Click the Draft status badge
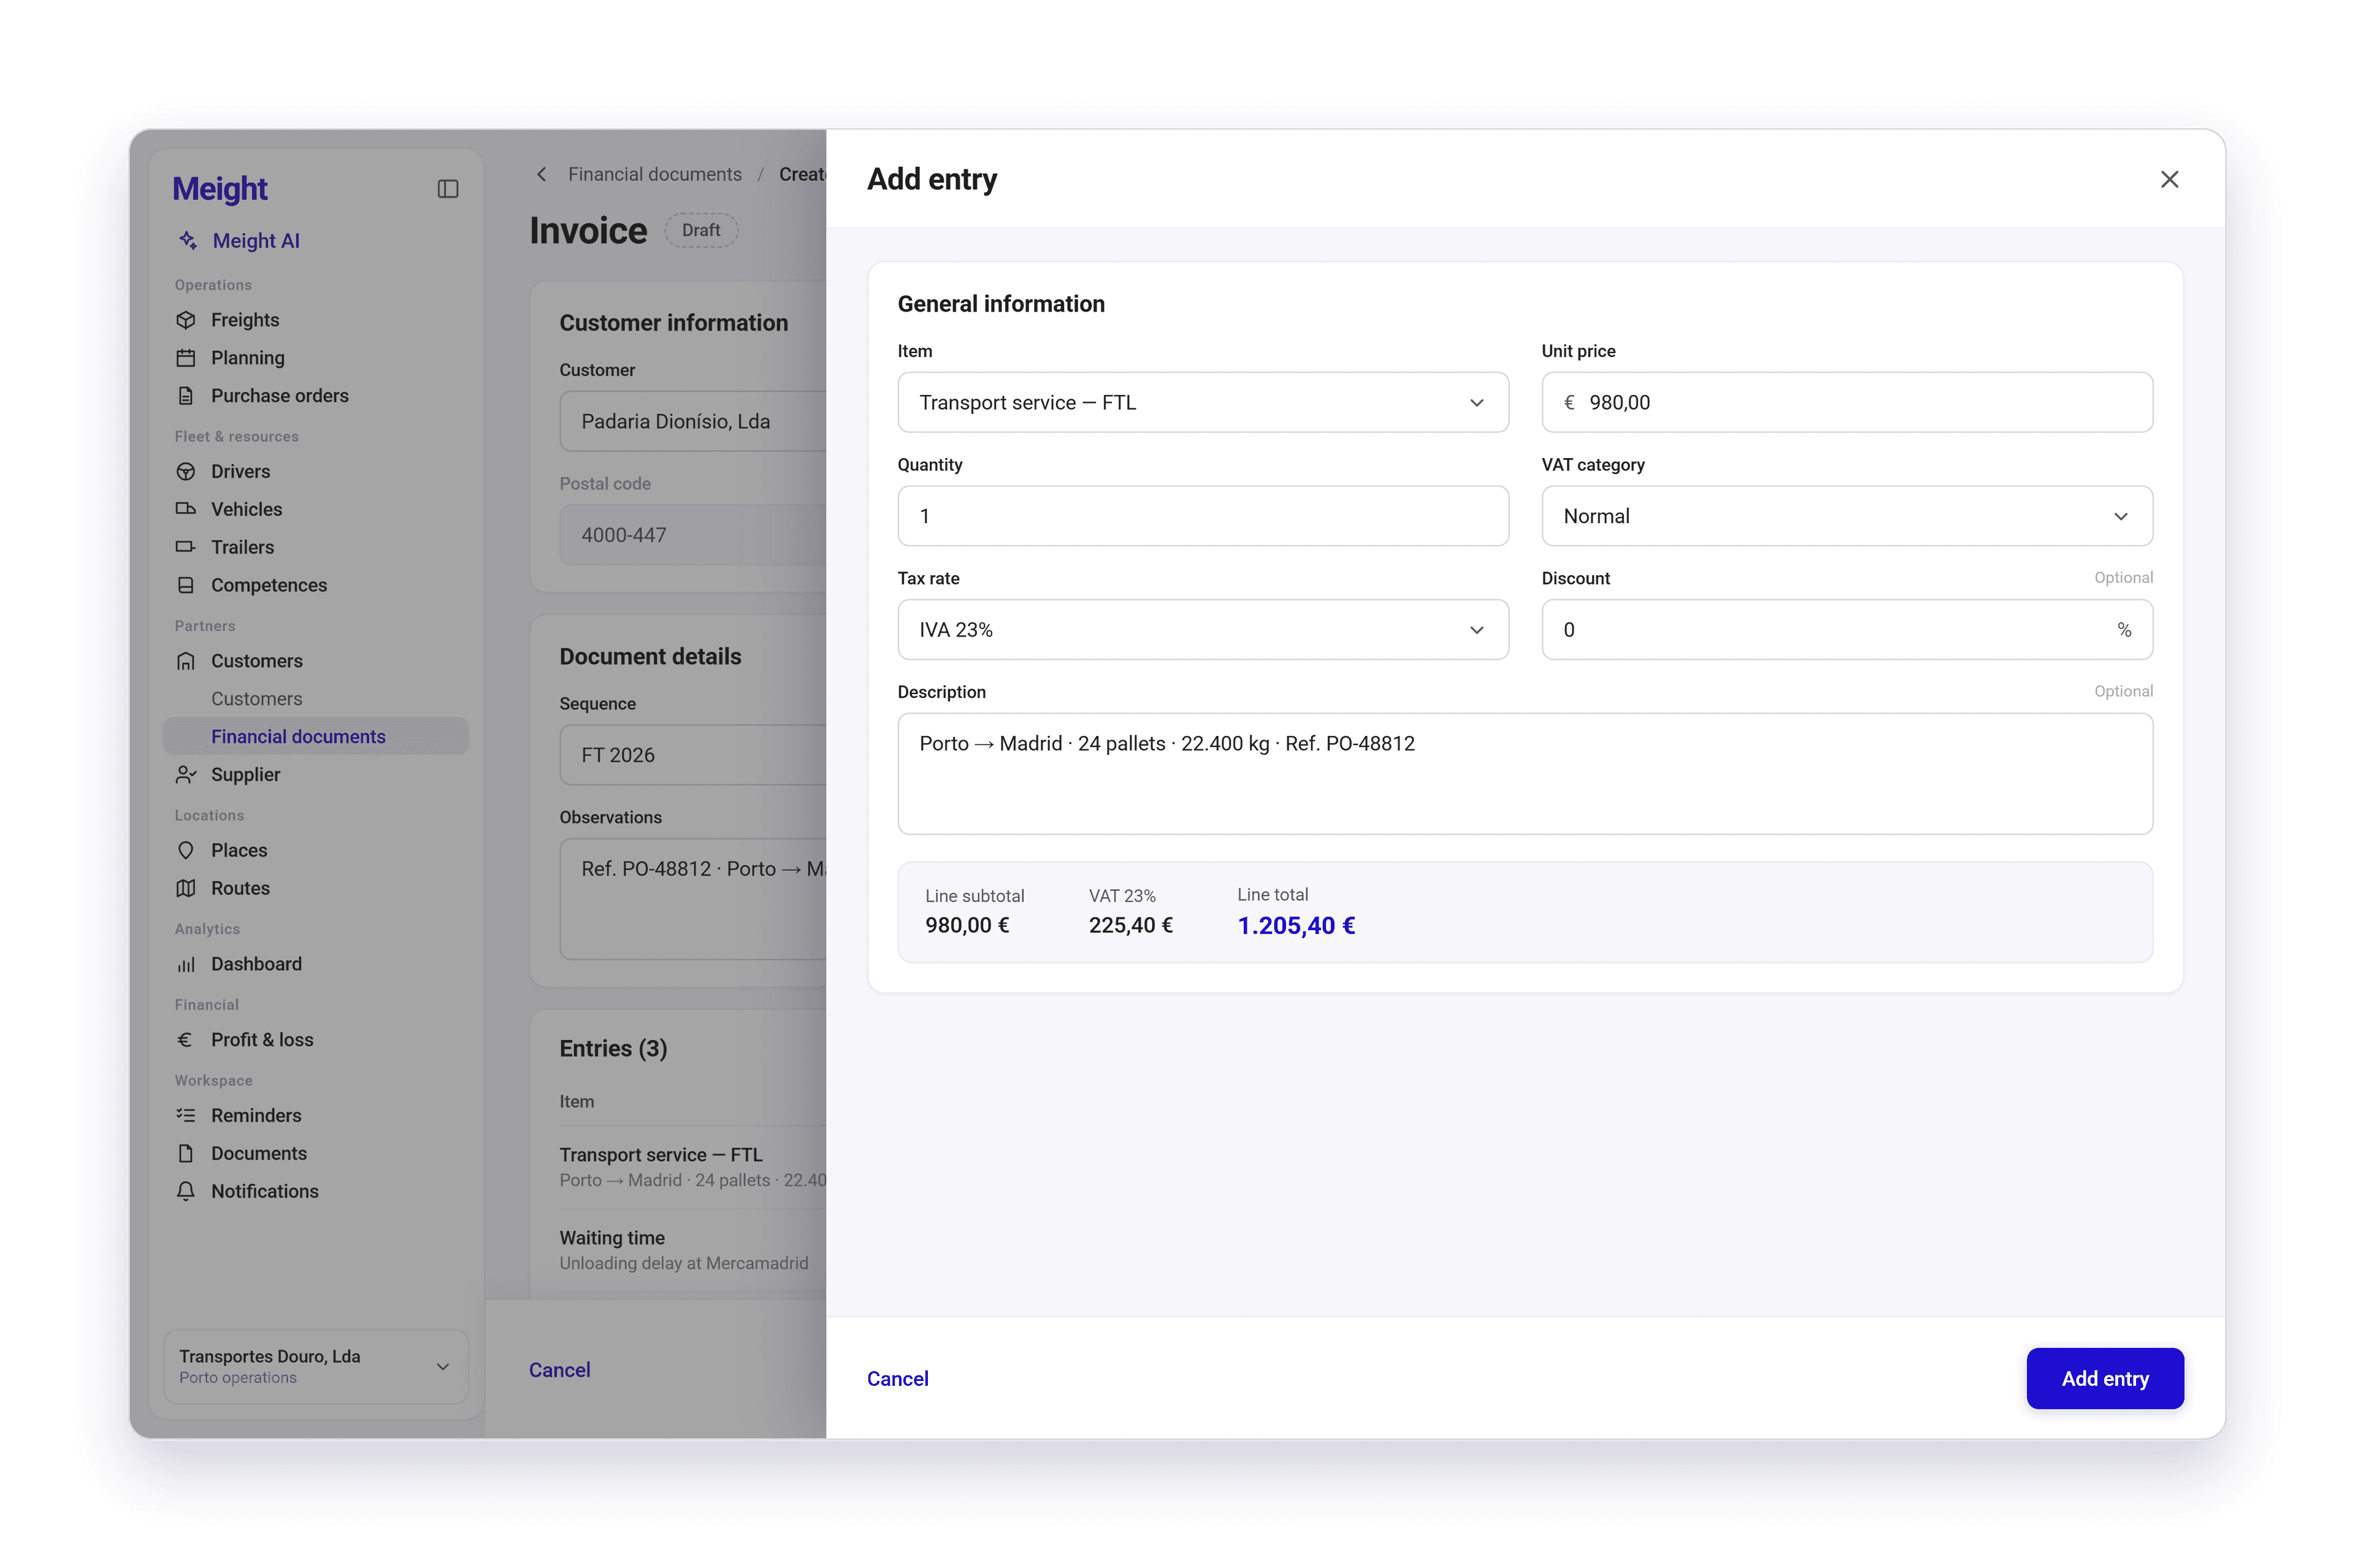The height and width of the screenshot is (1568, 2355). pos(700,230)
